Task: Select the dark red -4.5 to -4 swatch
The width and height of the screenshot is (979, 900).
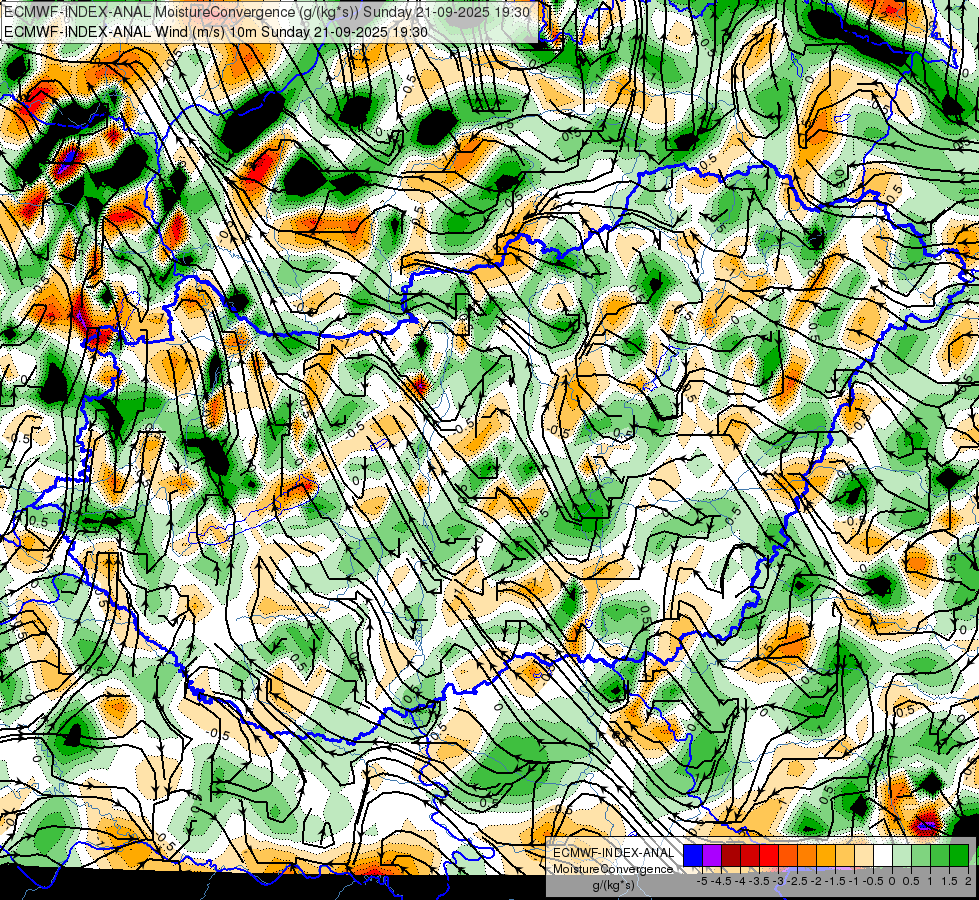Action: coord(731,856)
